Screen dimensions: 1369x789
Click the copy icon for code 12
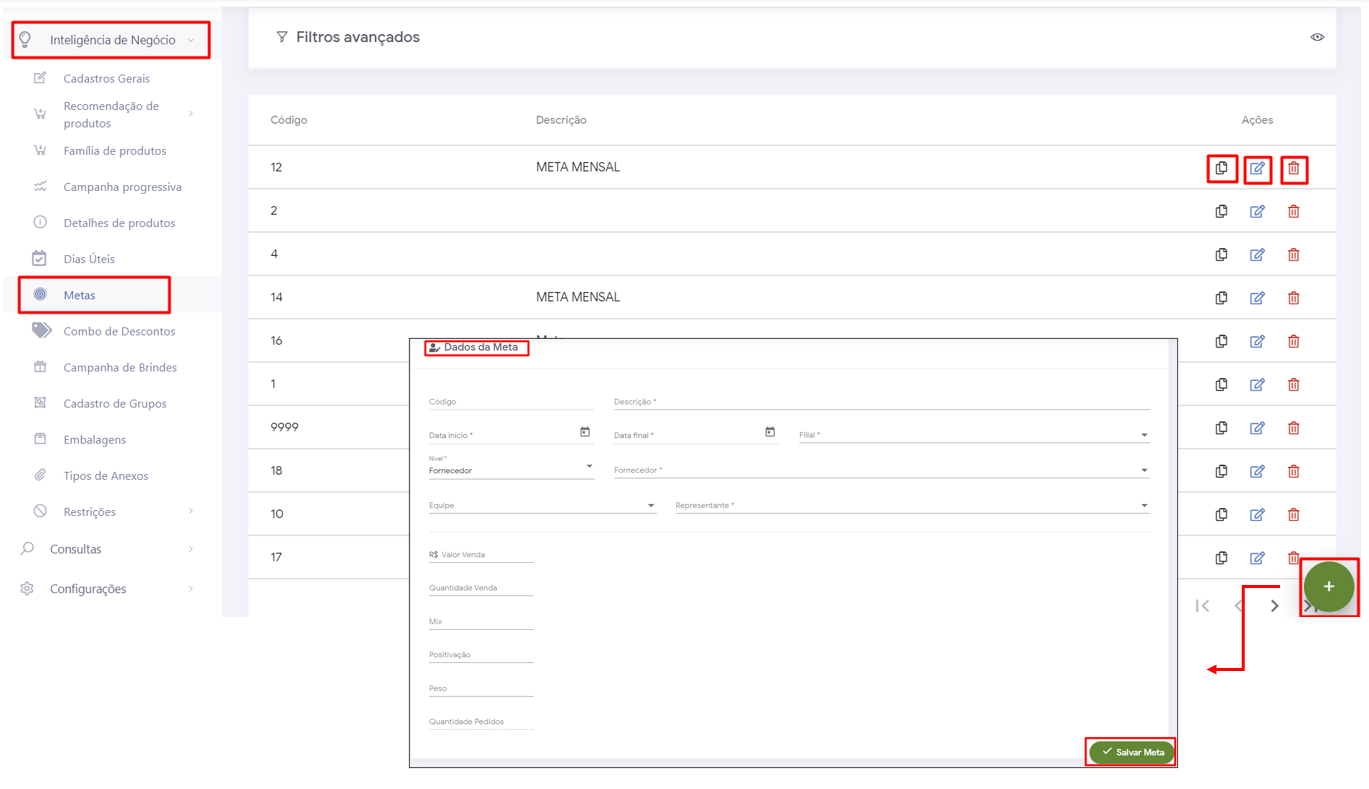point(1221,168)
